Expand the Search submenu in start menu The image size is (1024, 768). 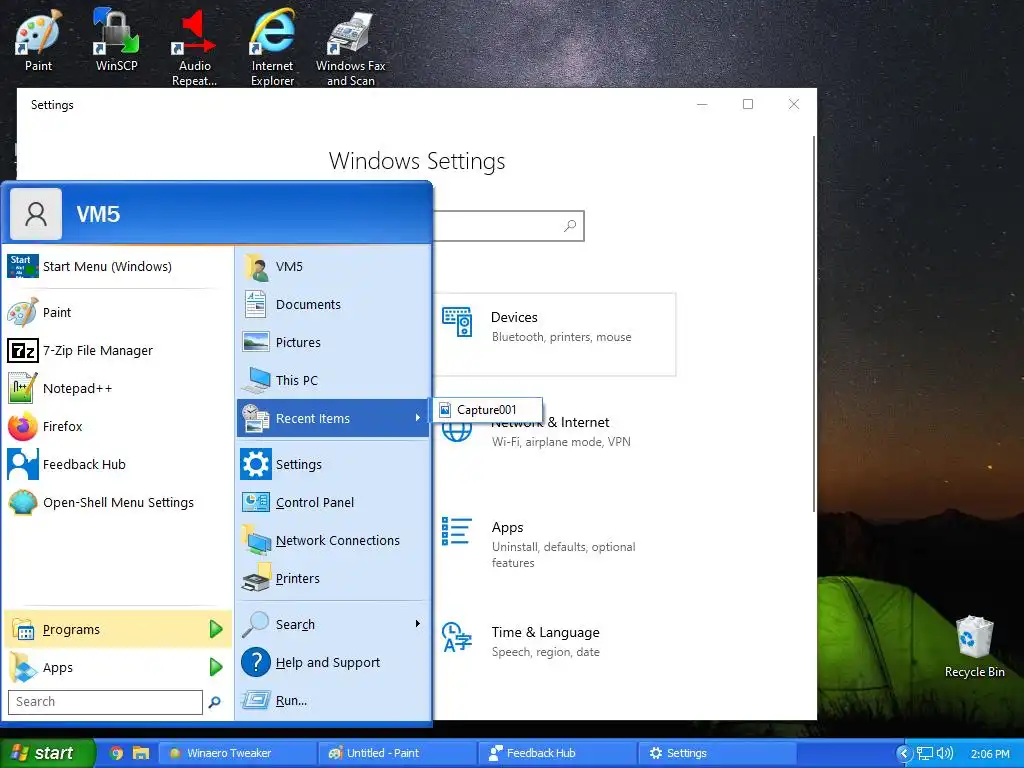pyautogui.click(x=333, y=624)
